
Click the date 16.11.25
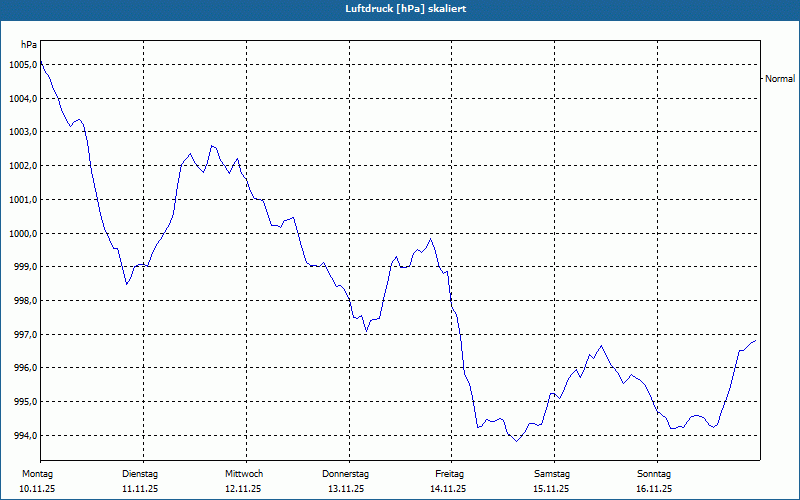tap(654, 489)
